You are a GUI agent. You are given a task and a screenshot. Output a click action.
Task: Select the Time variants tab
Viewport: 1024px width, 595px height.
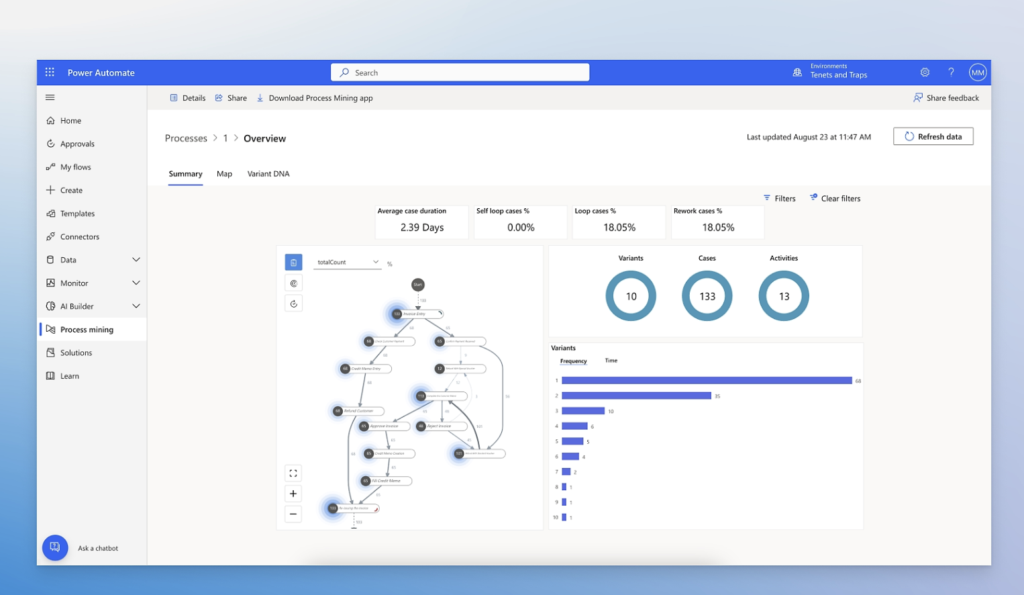[x=611, y=361]
